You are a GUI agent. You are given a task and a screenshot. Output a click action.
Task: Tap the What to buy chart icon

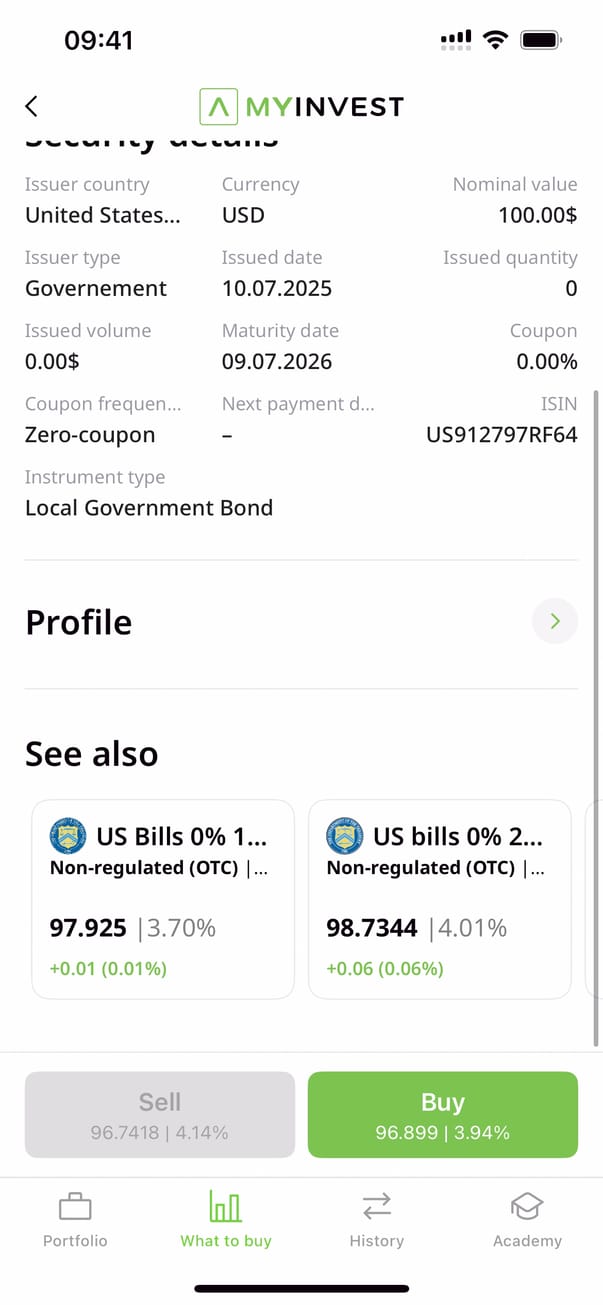226,1207
